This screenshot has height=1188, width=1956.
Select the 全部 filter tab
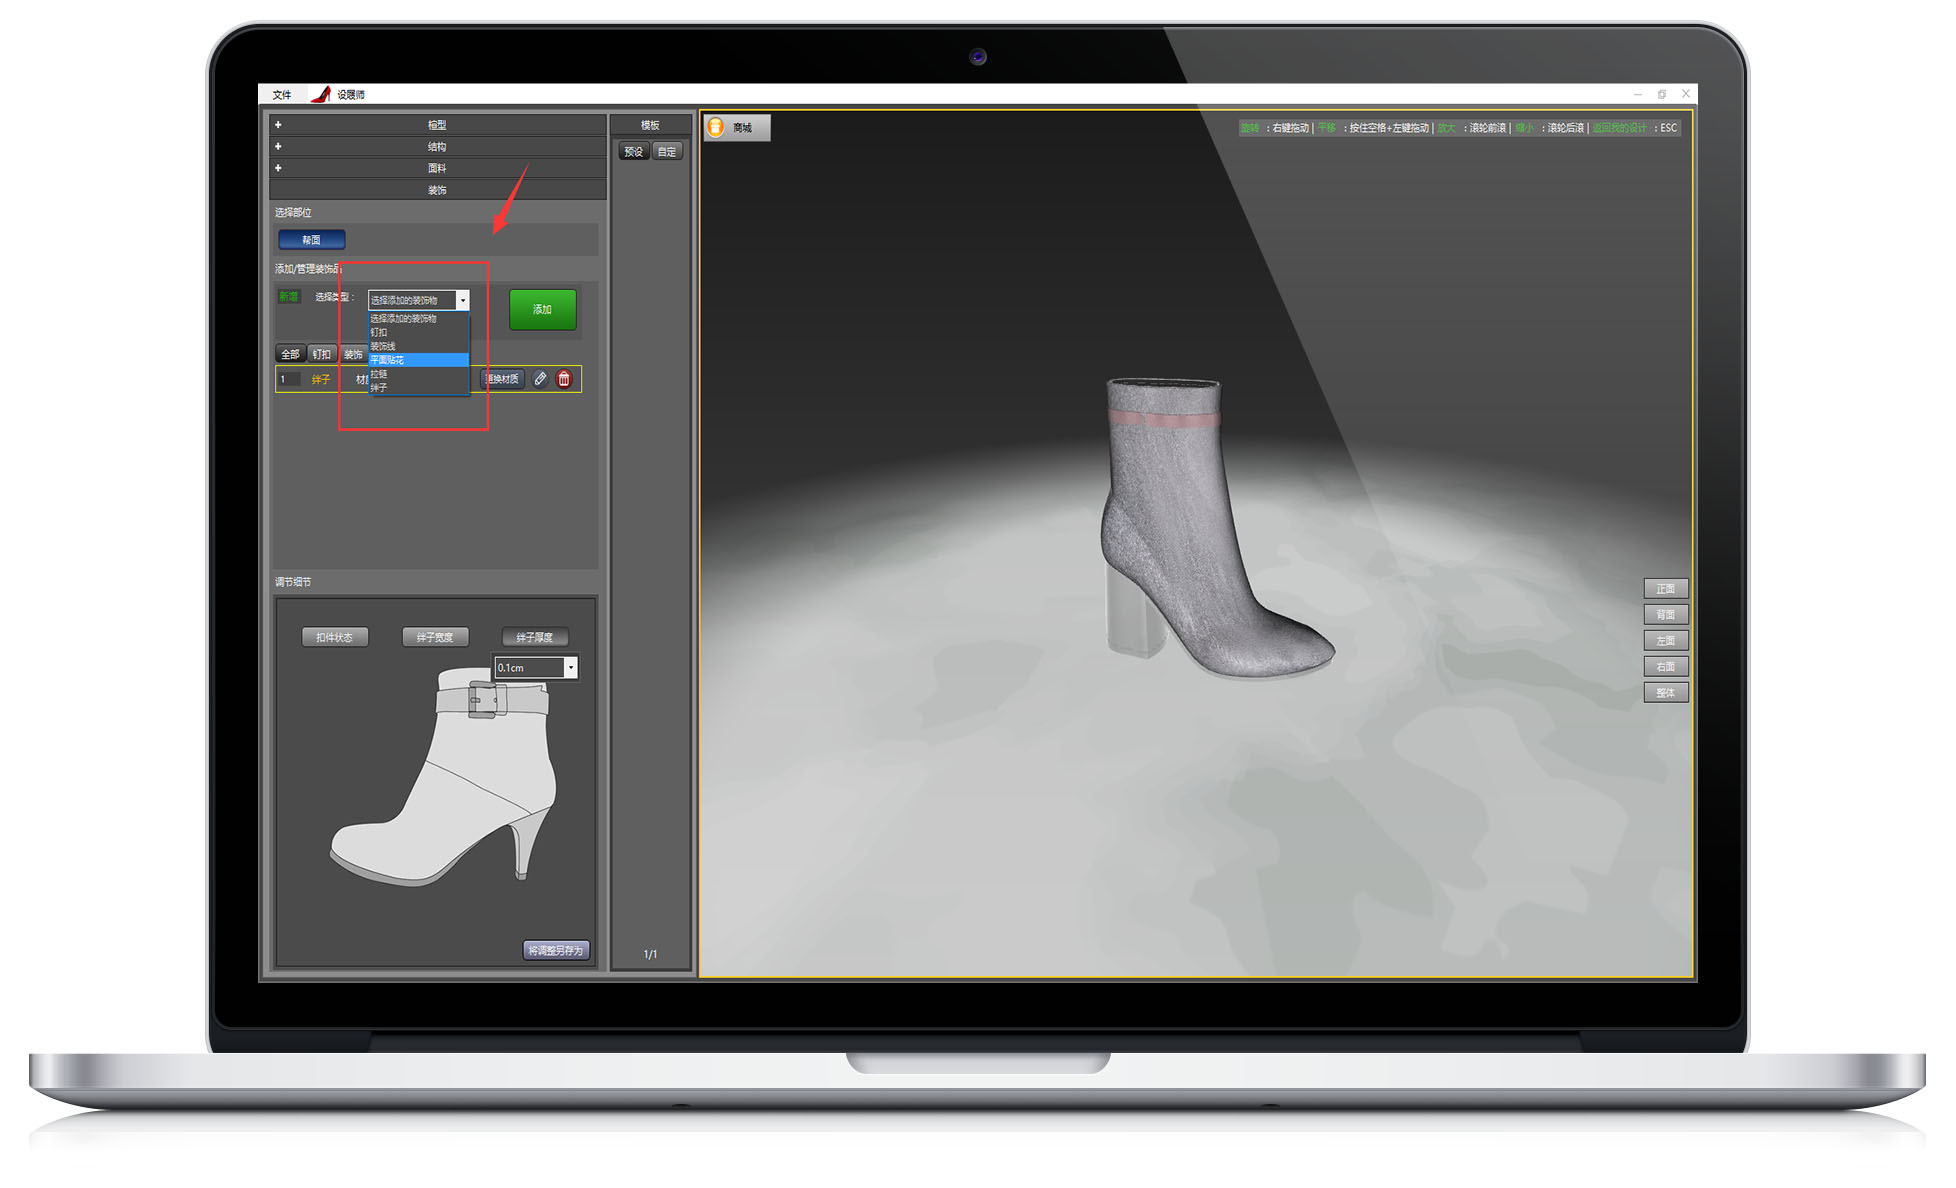(290, 354)
